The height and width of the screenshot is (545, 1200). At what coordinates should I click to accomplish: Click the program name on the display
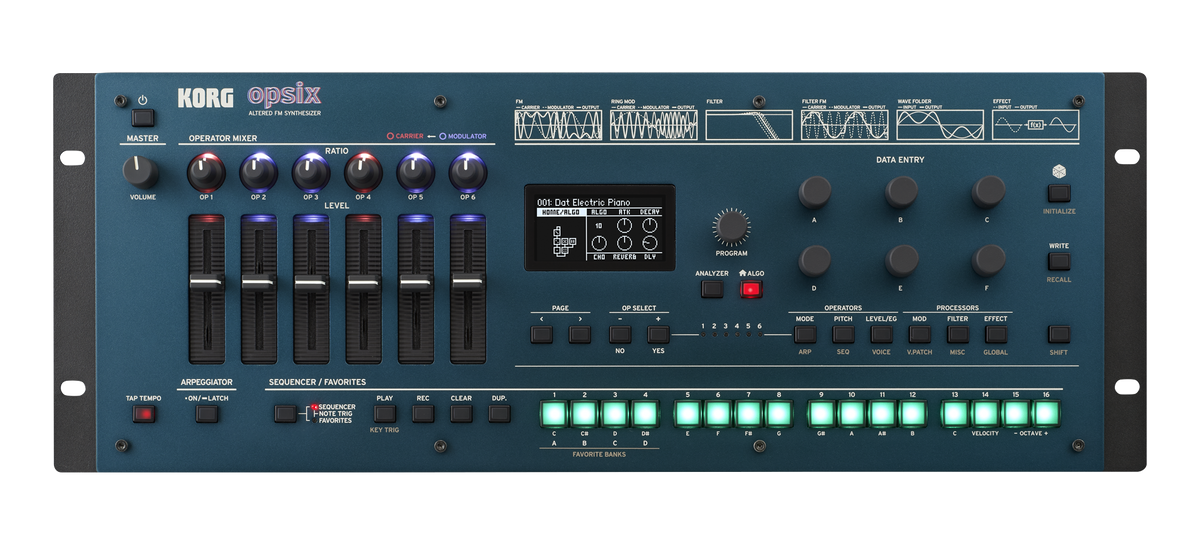click(585, 202)
